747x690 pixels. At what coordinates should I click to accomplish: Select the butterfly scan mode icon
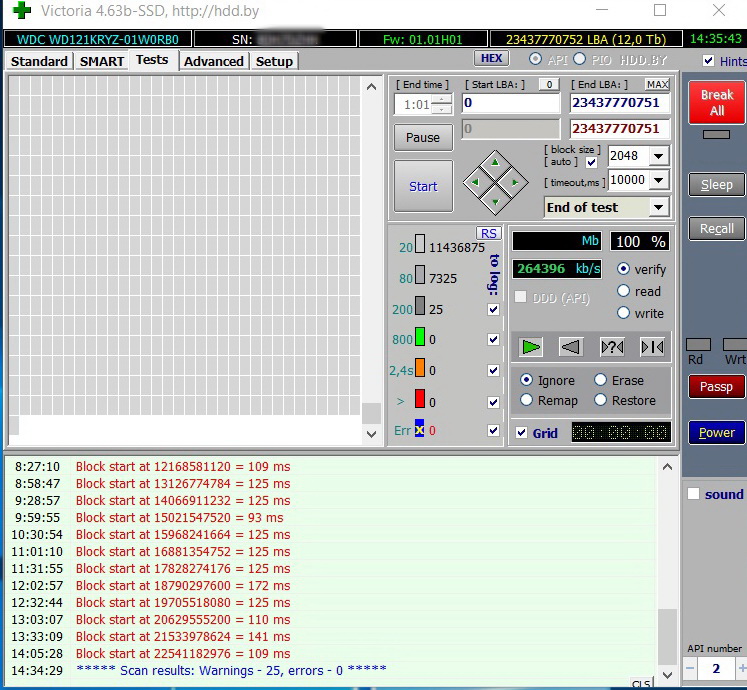point(652,347)
